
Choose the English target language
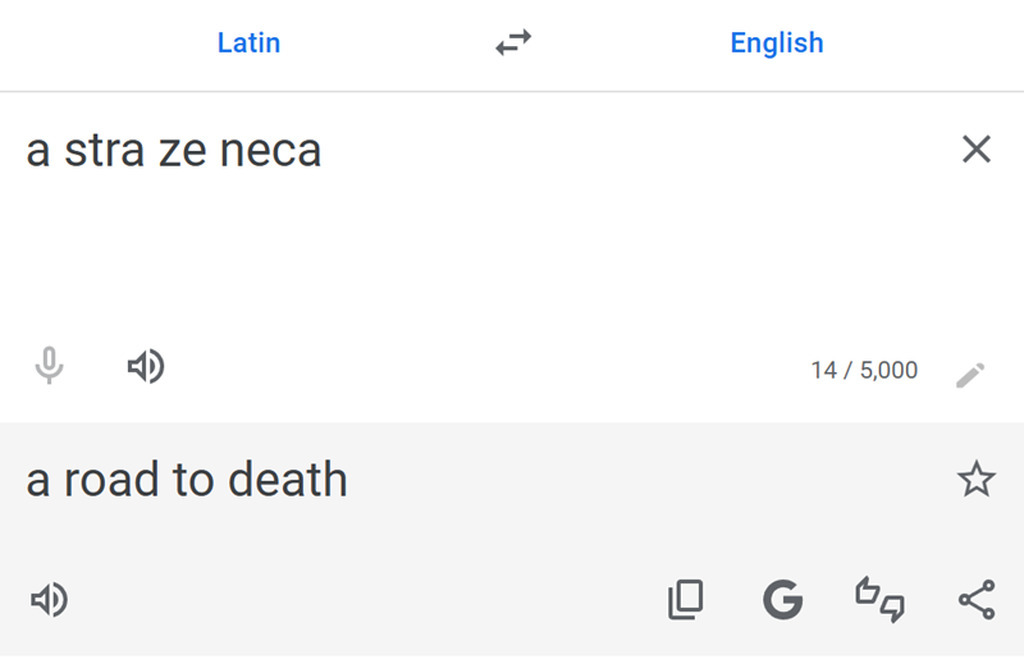[777, 43]
